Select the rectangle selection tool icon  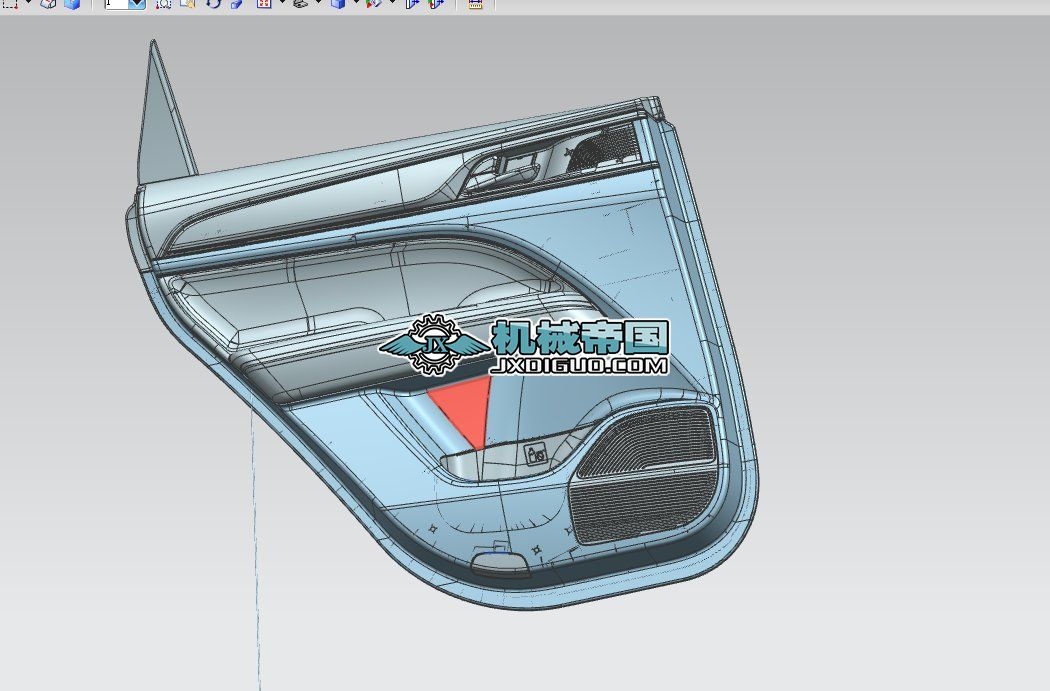tap(9, 3)
